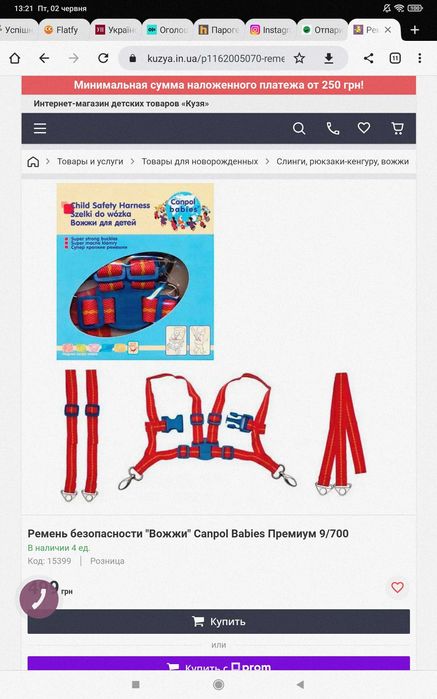Open the browser three-dot menu
The height and width of the screenshot is (699, 437).
coord(420,58)
